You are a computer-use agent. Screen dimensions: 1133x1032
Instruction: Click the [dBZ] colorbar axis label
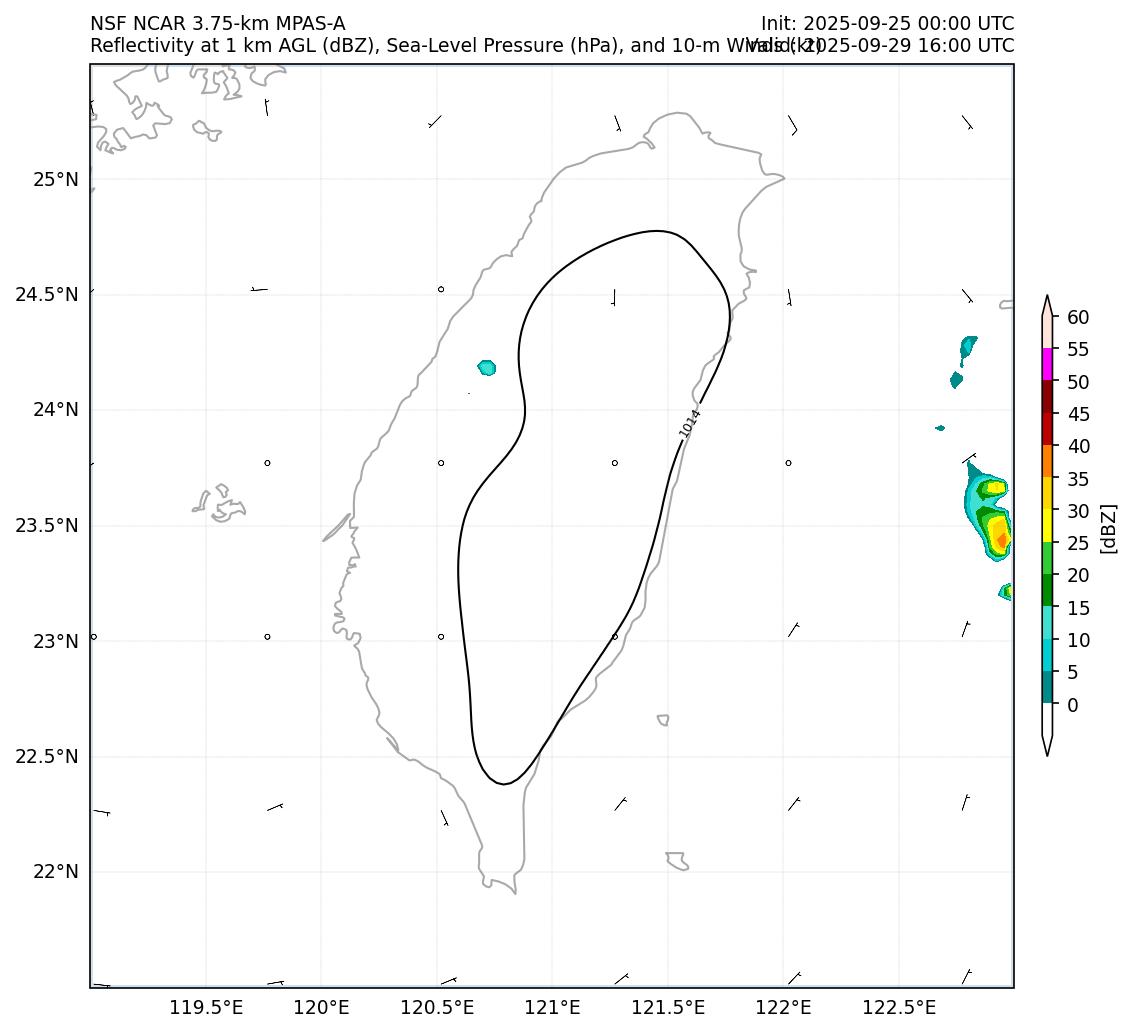1108,528
